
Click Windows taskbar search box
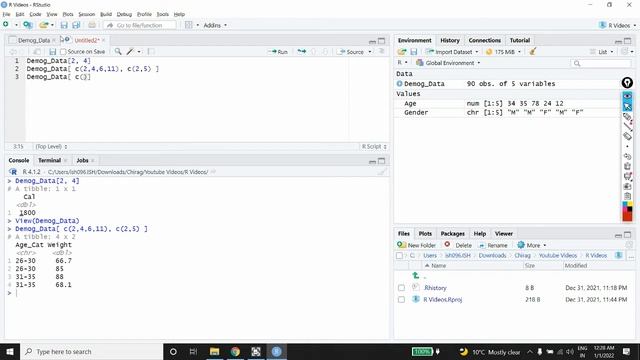[x=91, y=351]
